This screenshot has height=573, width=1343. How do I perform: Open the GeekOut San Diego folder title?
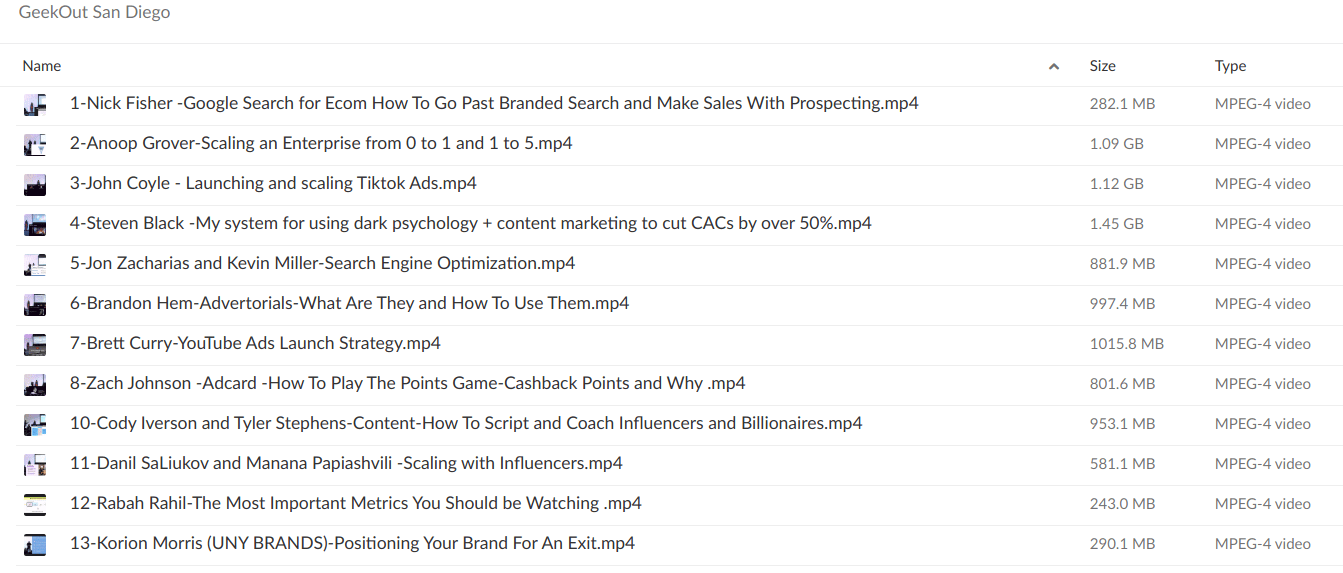(94, 13)
